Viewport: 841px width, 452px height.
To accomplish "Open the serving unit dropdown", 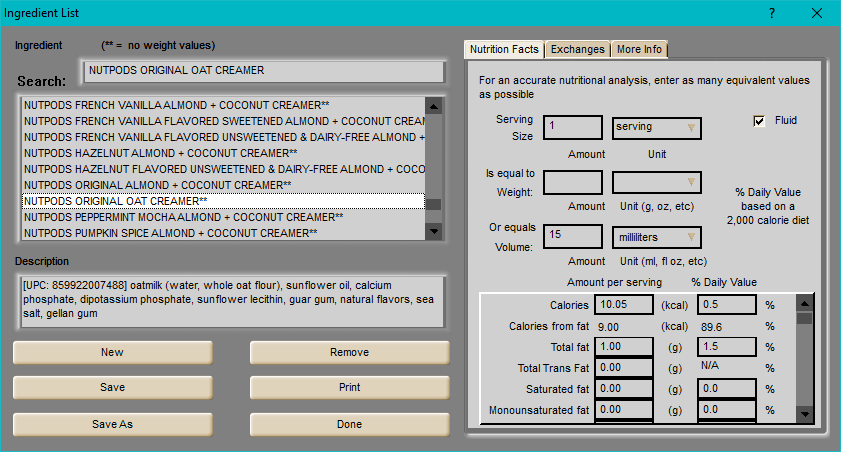I will (656, 128).
